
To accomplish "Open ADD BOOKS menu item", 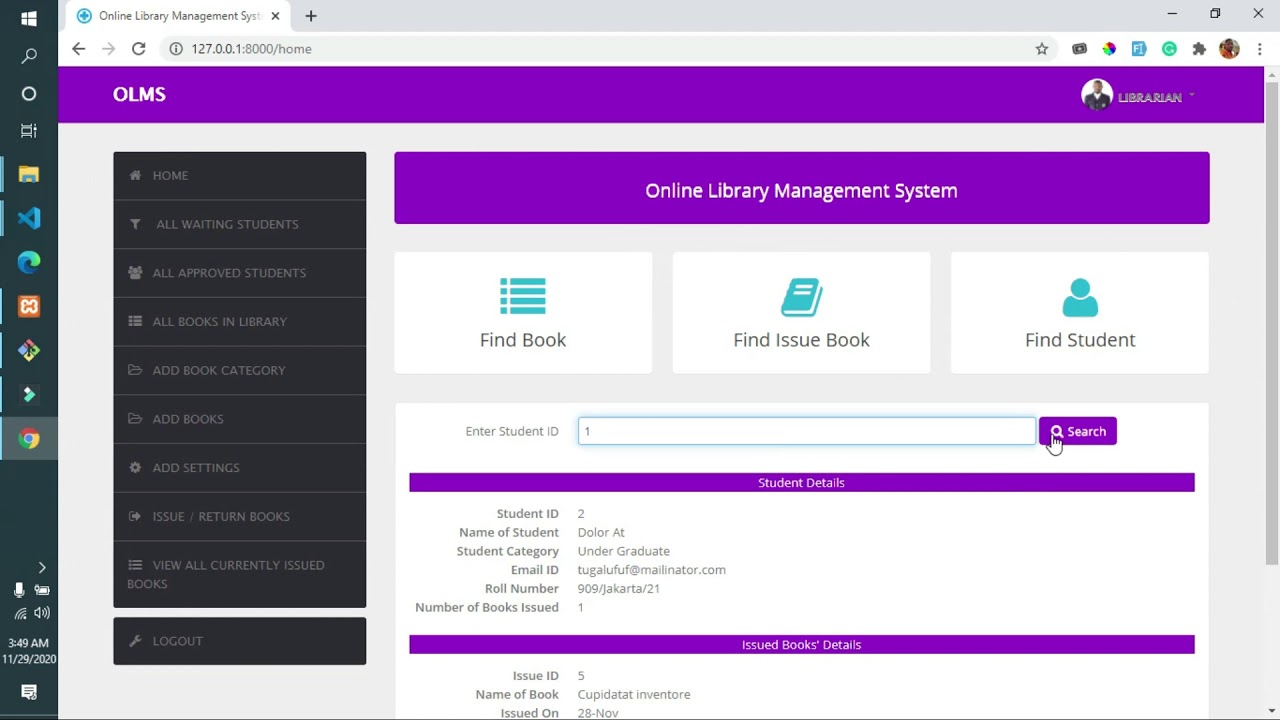I will [x=239, y=419].
